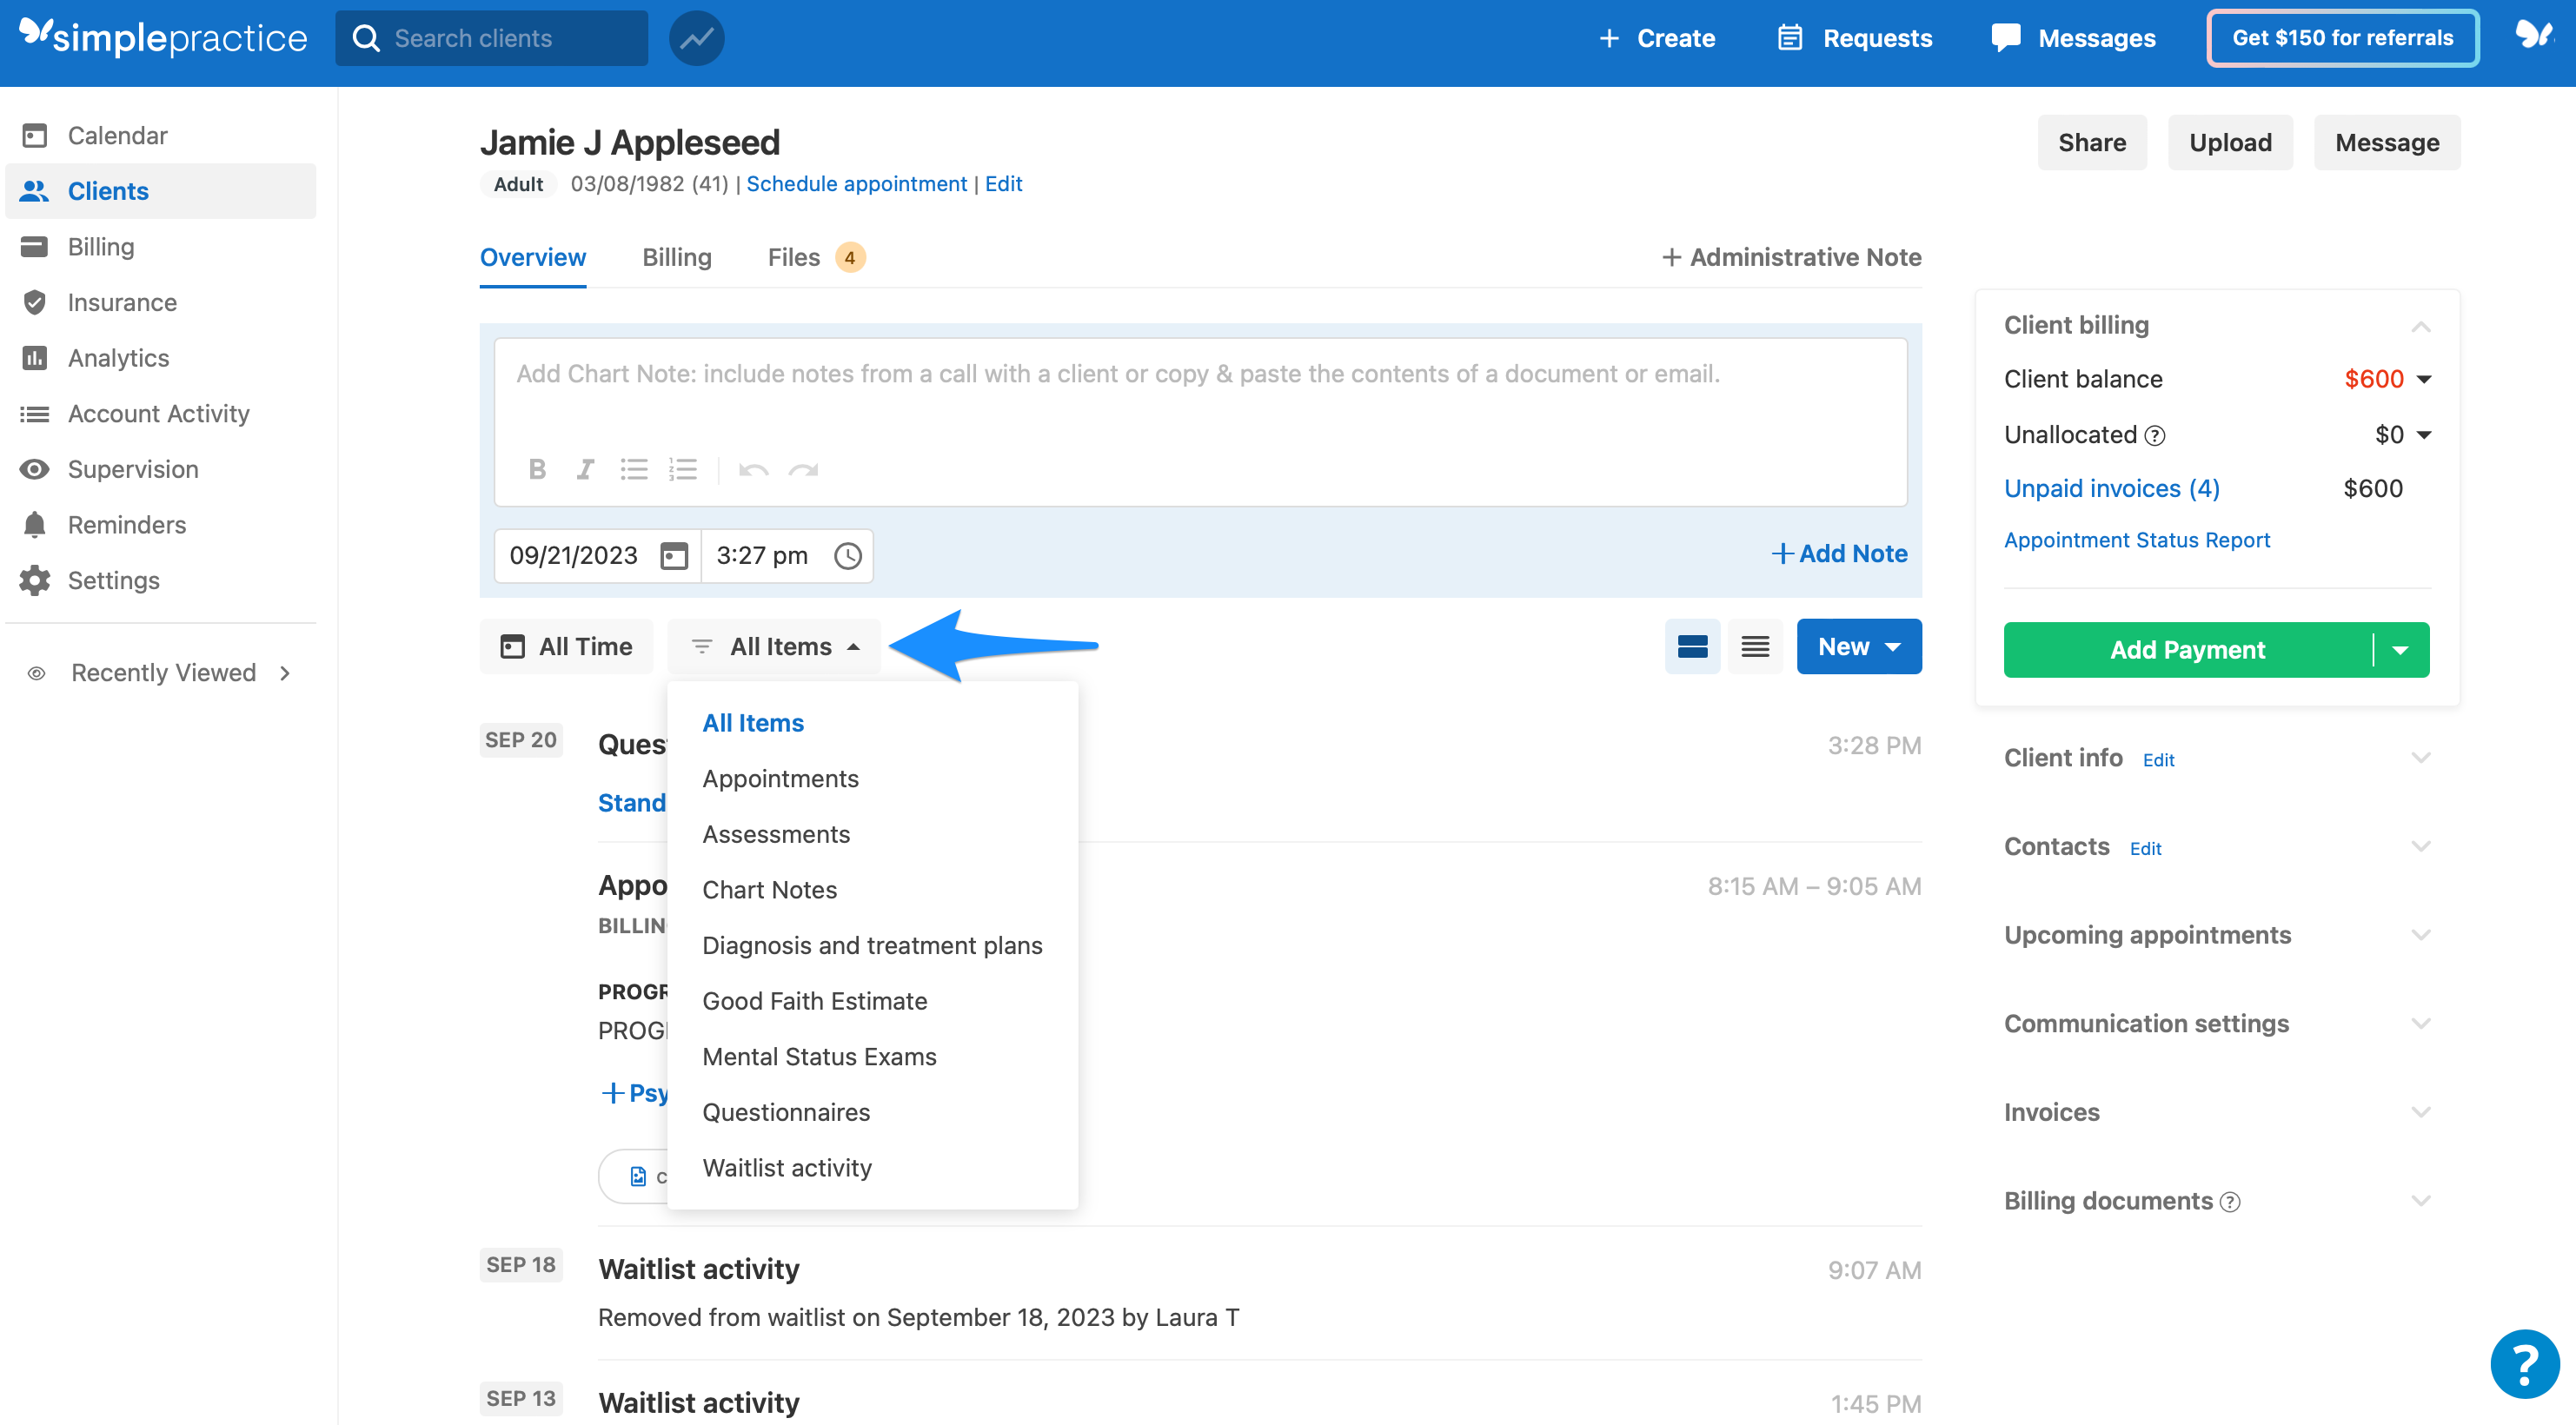Open Calendar from the sidebar
This screenshot has width=2576, height=1425.
[117, 135]
